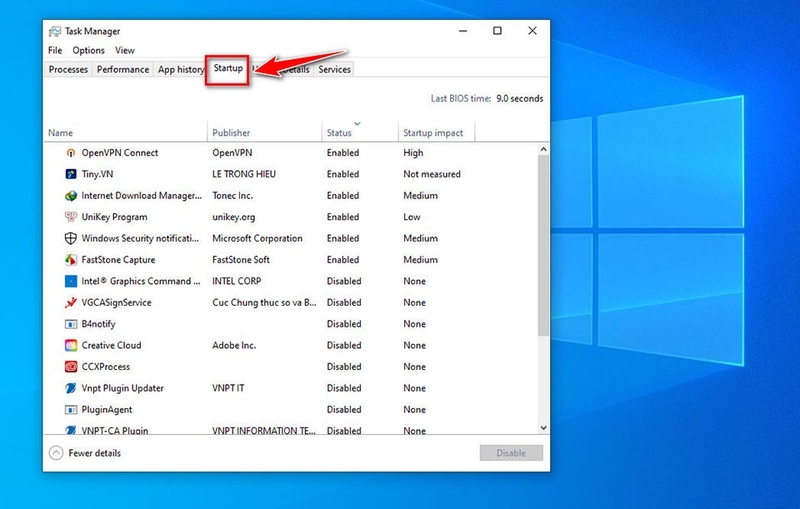Click publisher 'unikey.org'
The width and height of the screenshot is (800, 509).
(234, 217)
